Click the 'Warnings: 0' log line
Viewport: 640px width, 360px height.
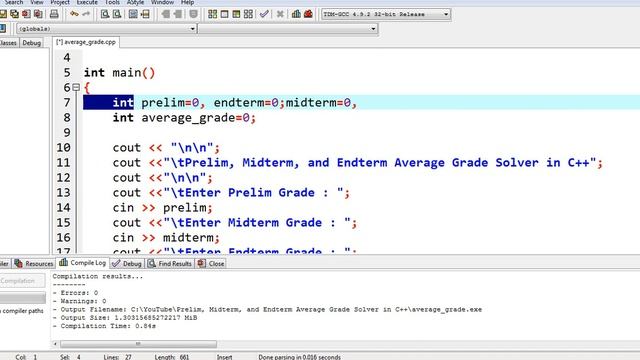79,301
